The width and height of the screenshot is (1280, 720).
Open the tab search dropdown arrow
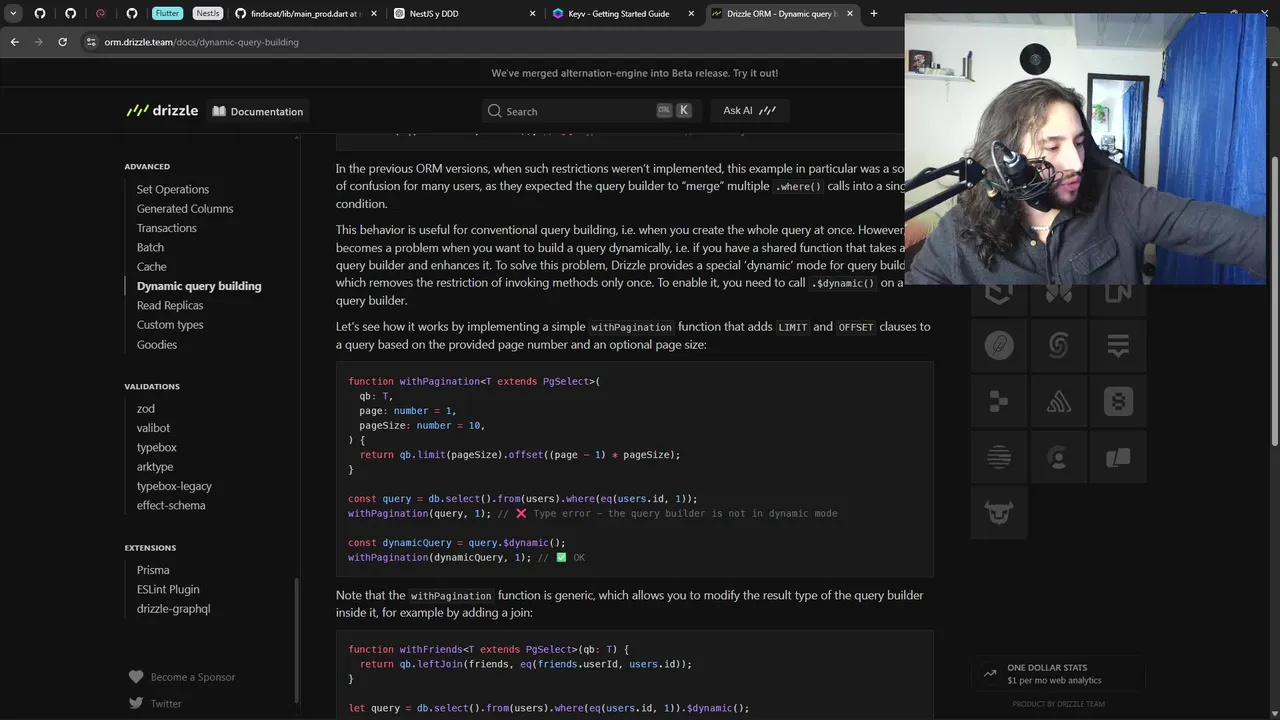[13, 13]
